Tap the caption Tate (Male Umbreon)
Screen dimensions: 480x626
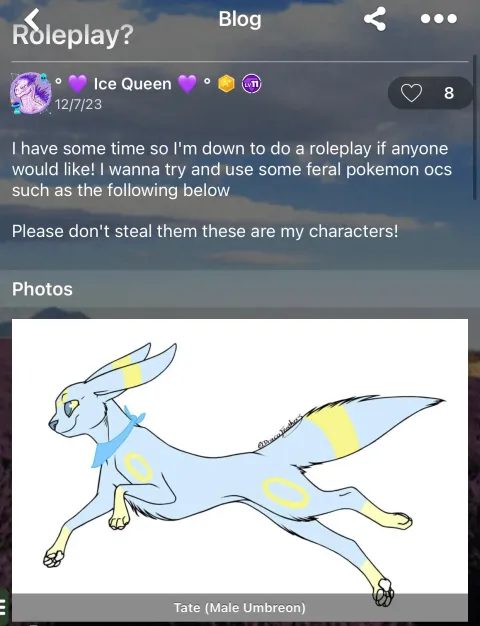(x=240, y=608)
